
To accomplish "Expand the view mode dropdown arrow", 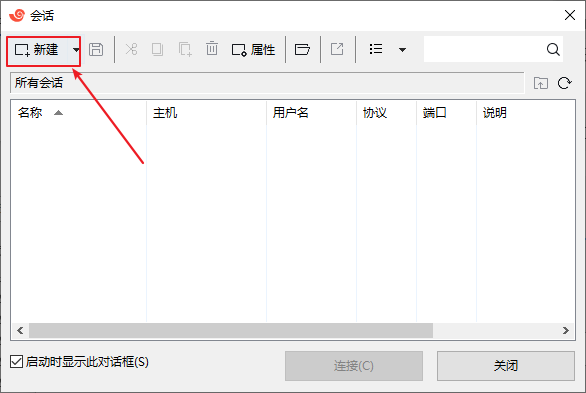I will 403,50.
